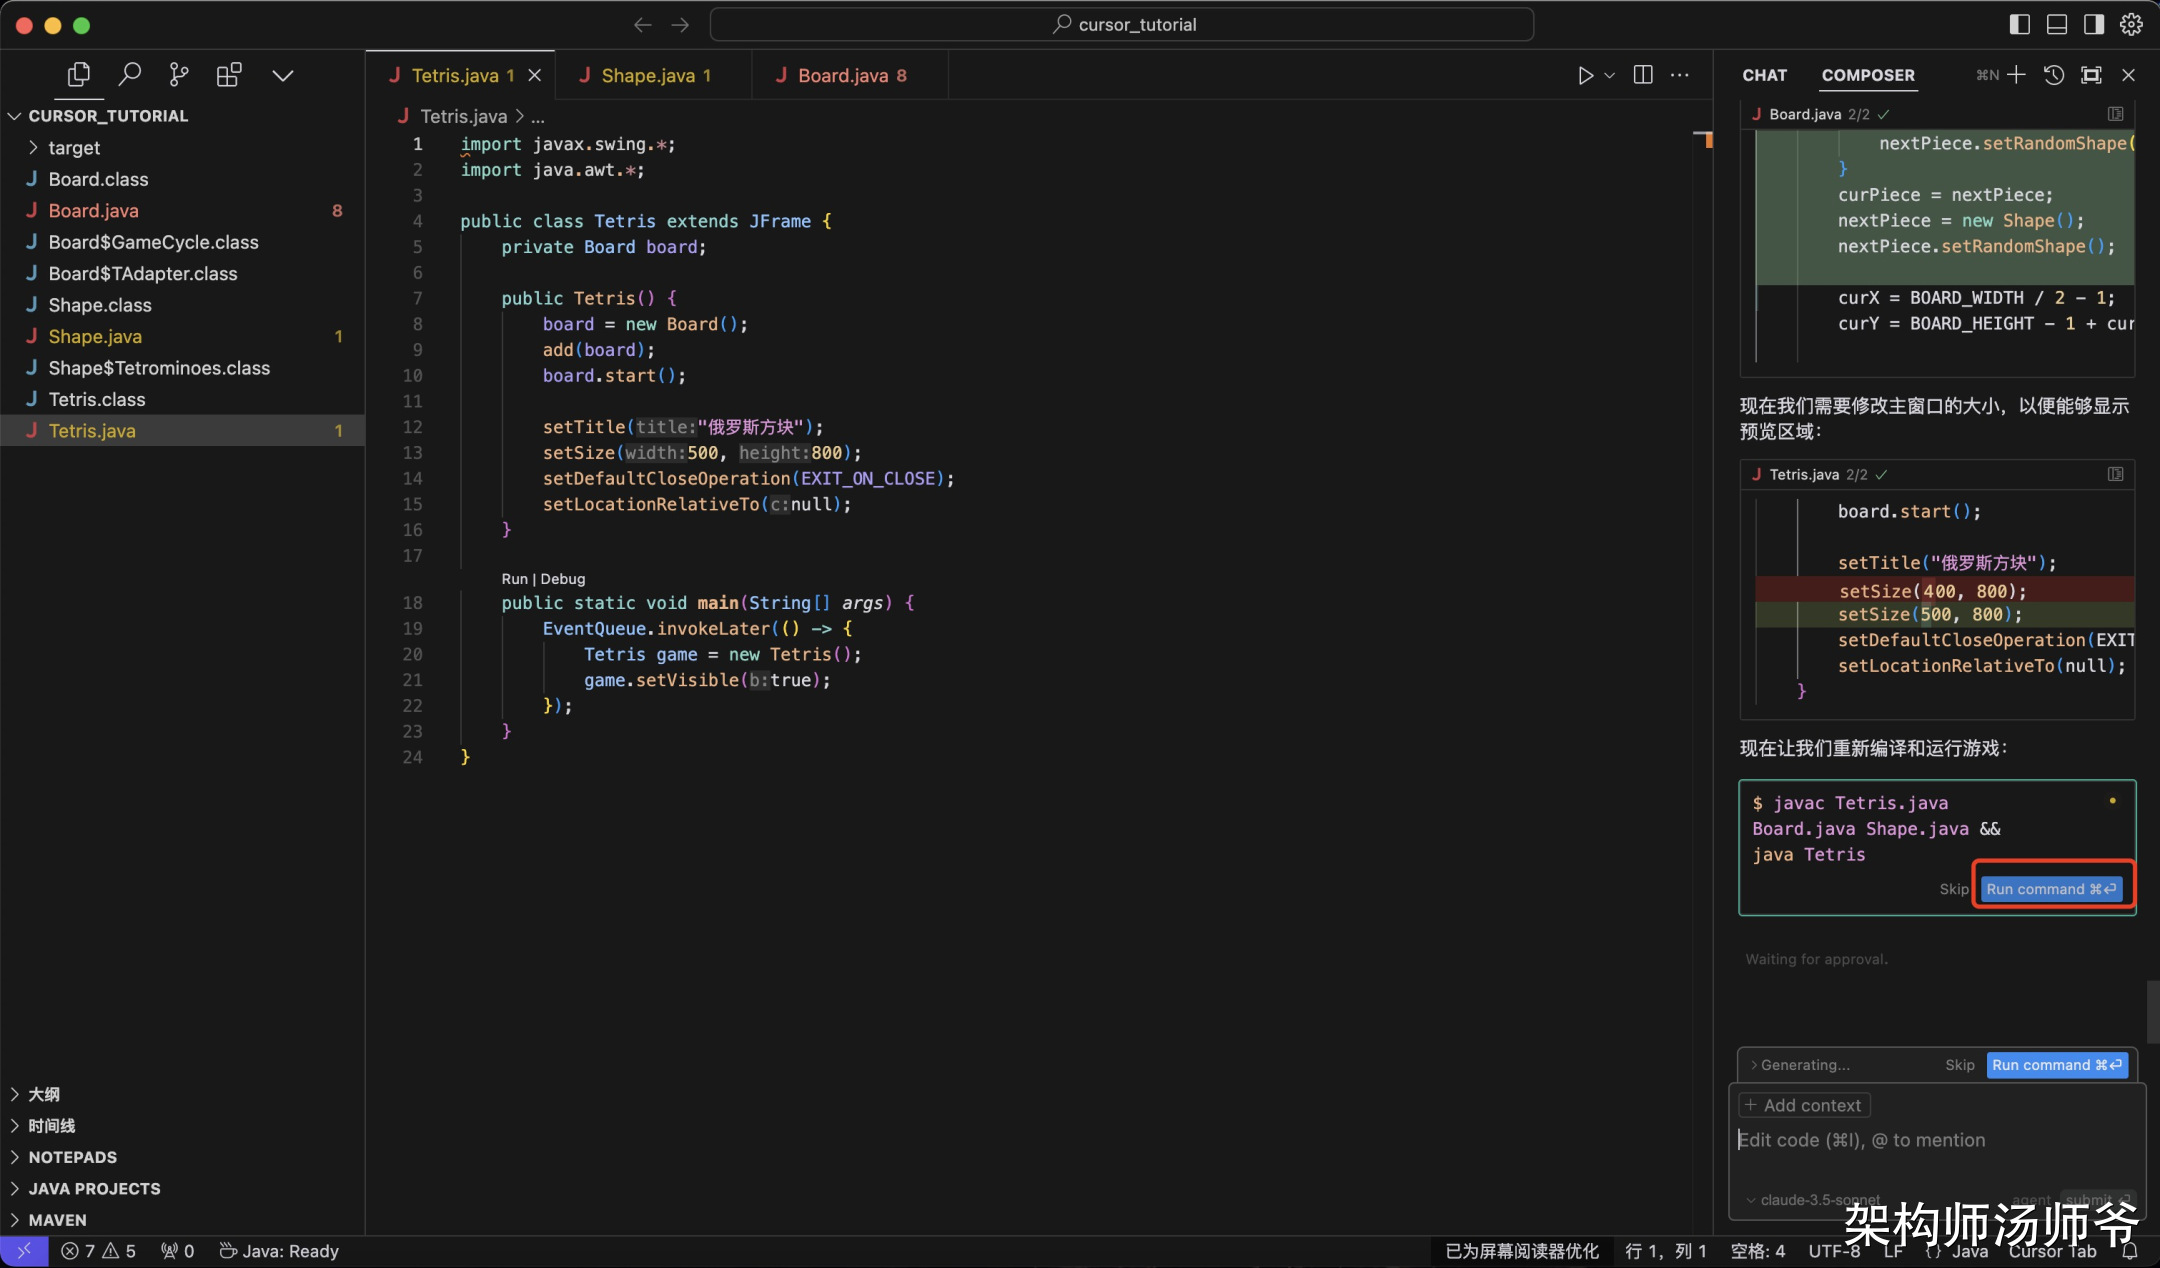2160x1268 pixels.
Task: Expand the target folder
Action: click(74, 147)
